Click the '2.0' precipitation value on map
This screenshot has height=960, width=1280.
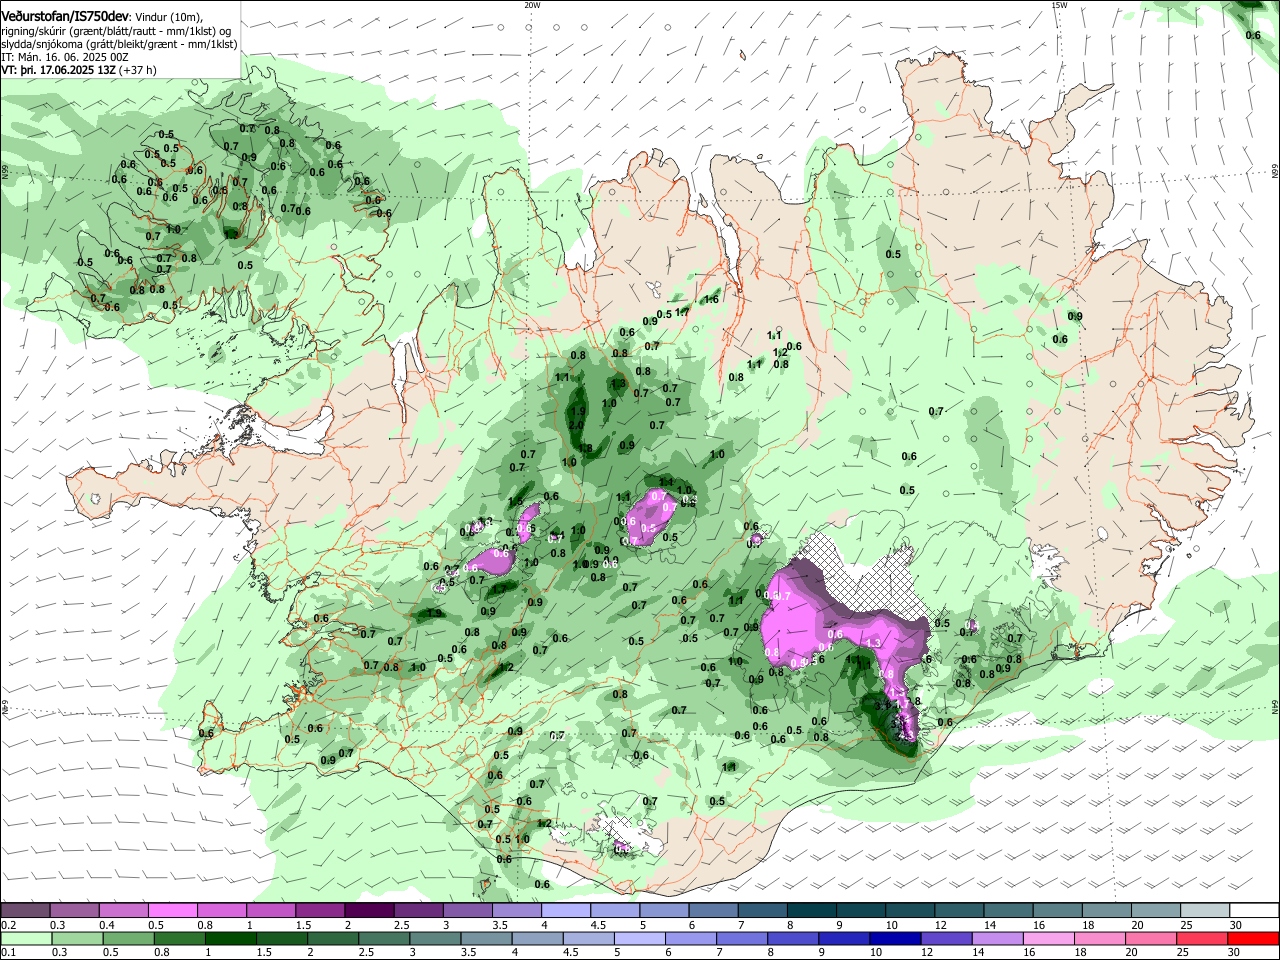pyautogui.click(x=576, y=426)
